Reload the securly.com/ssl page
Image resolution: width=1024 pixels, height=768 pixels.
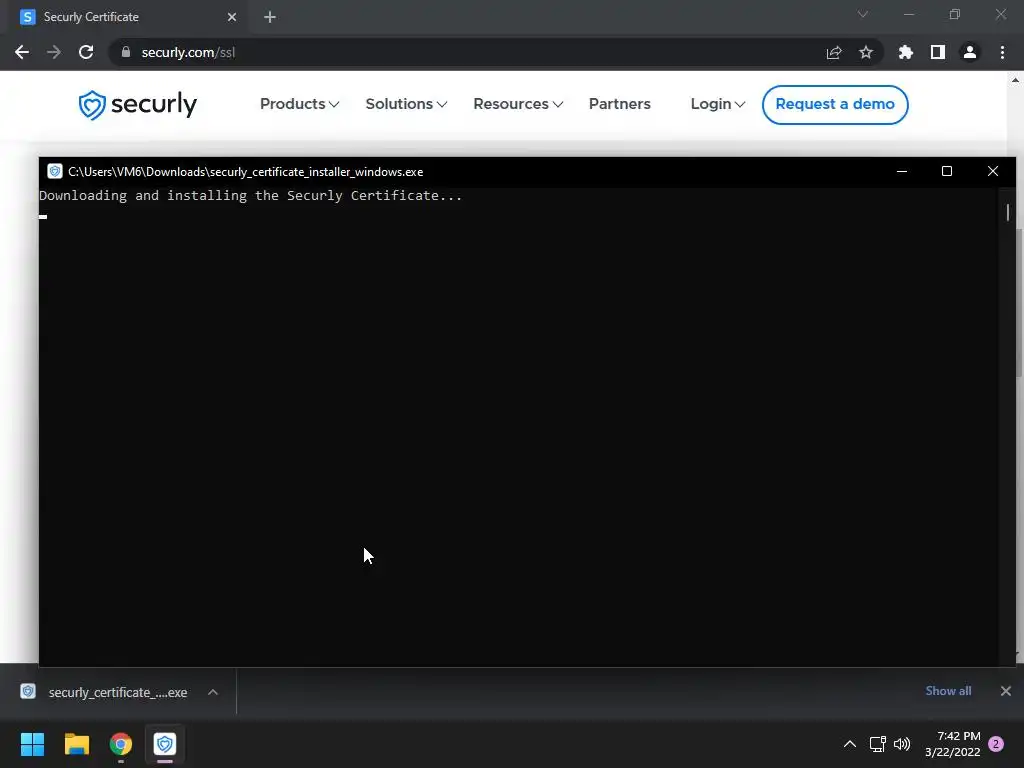[86, 52]
